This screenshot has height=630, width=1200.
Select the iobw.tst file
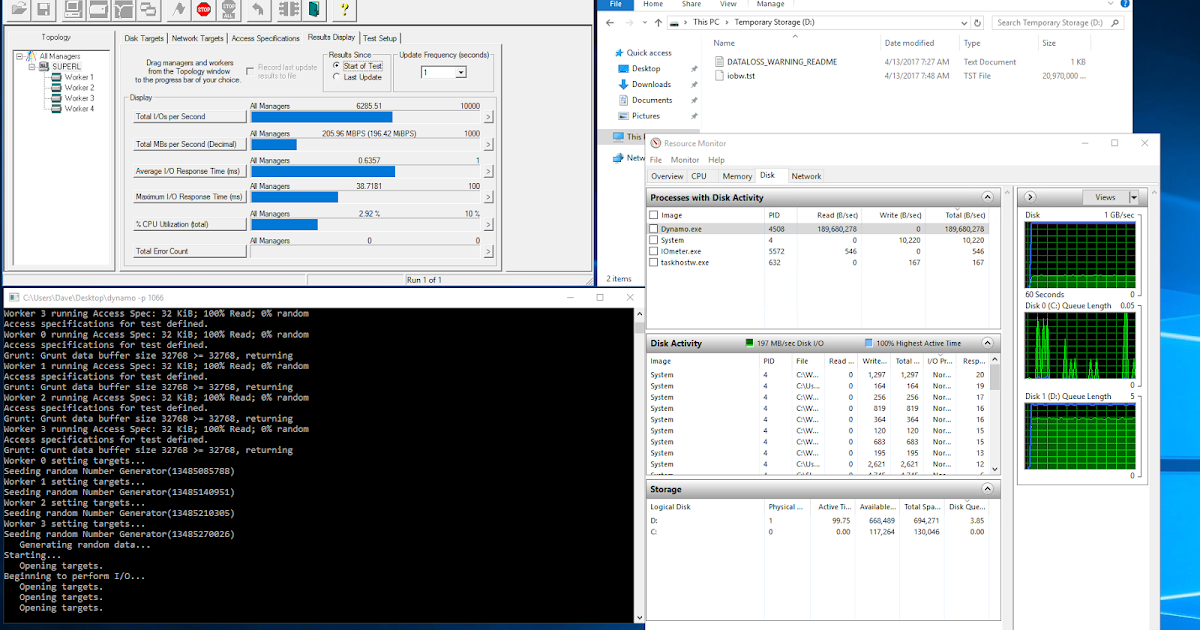(x=734, y=76)
